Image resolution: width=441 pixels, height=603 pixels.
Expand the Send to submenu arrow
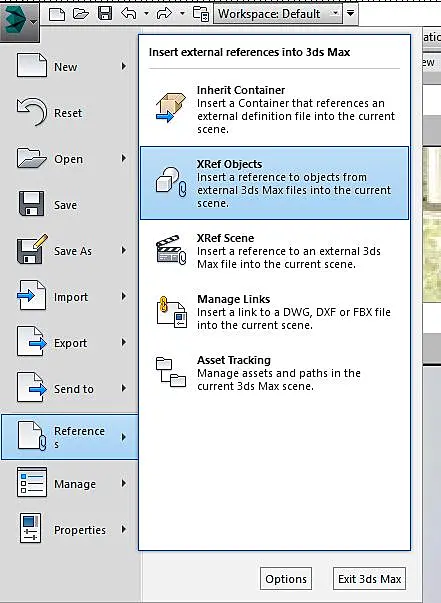123,388
